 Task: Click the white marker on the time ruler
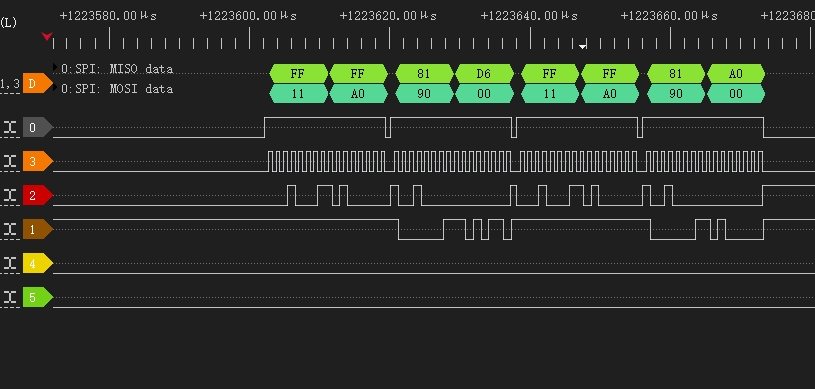tap(583, 46)
